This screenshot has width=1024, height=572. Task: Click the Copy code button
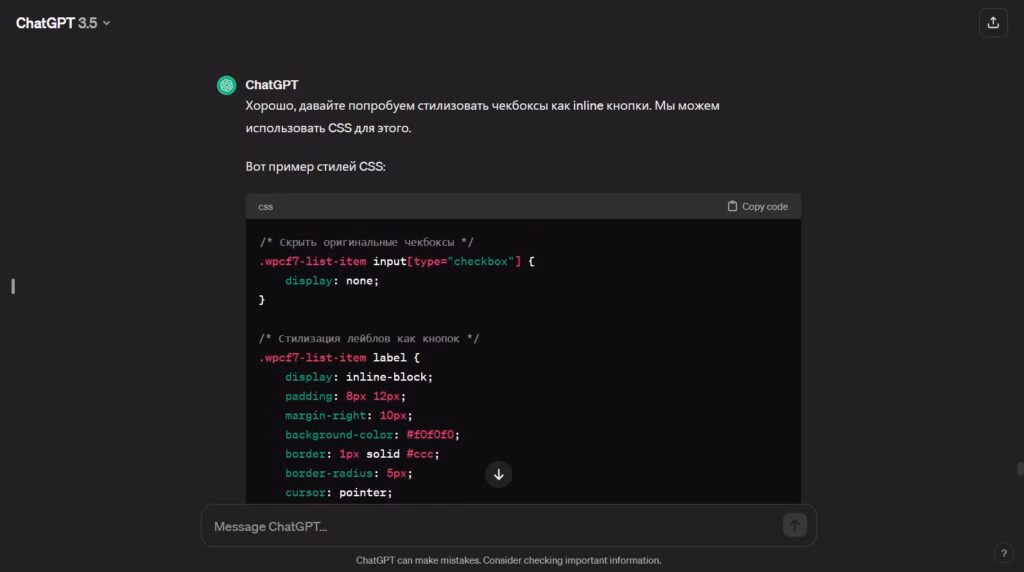(x=758, y=206)
